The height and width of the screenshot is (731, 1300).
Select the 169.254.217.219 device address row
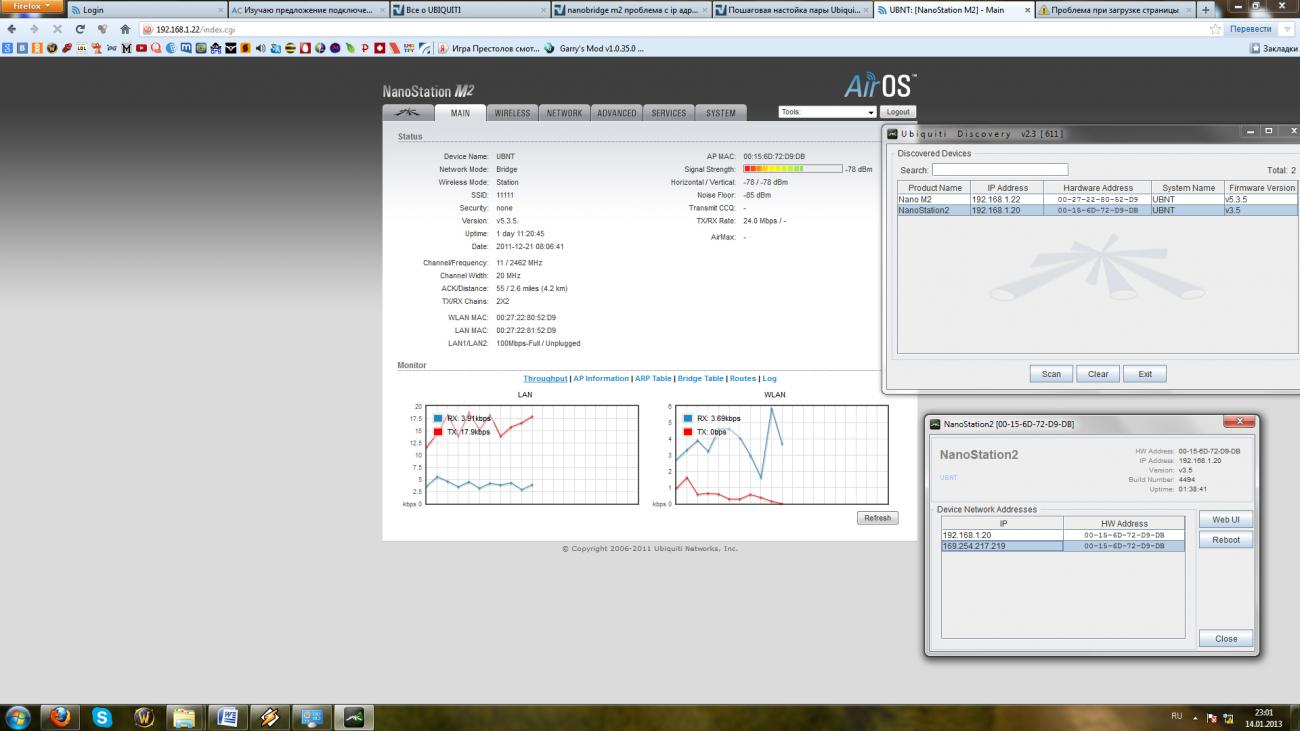tap(1063, 546)
